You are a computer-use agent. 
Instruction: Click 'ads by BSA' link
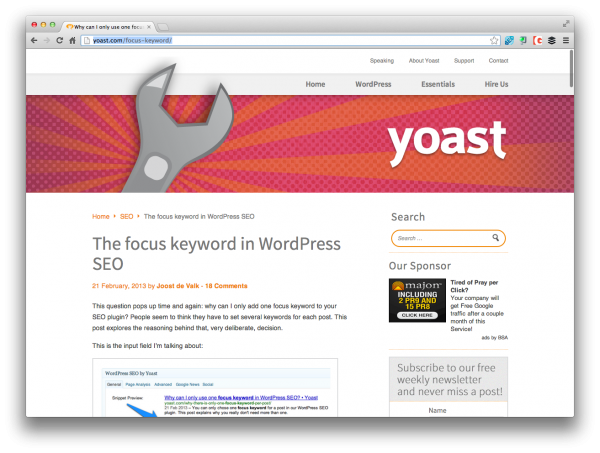(x=494, y=337)
